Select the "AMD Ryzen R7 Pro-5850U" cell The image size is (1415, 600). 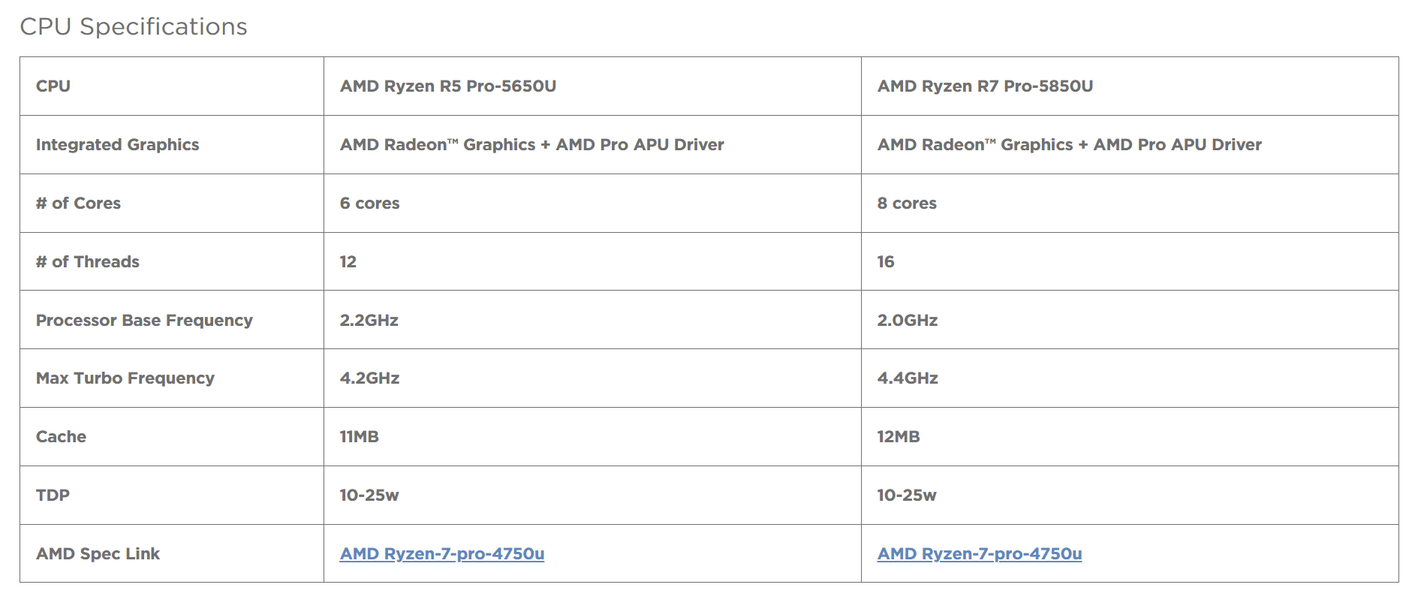tap(985, 86)
